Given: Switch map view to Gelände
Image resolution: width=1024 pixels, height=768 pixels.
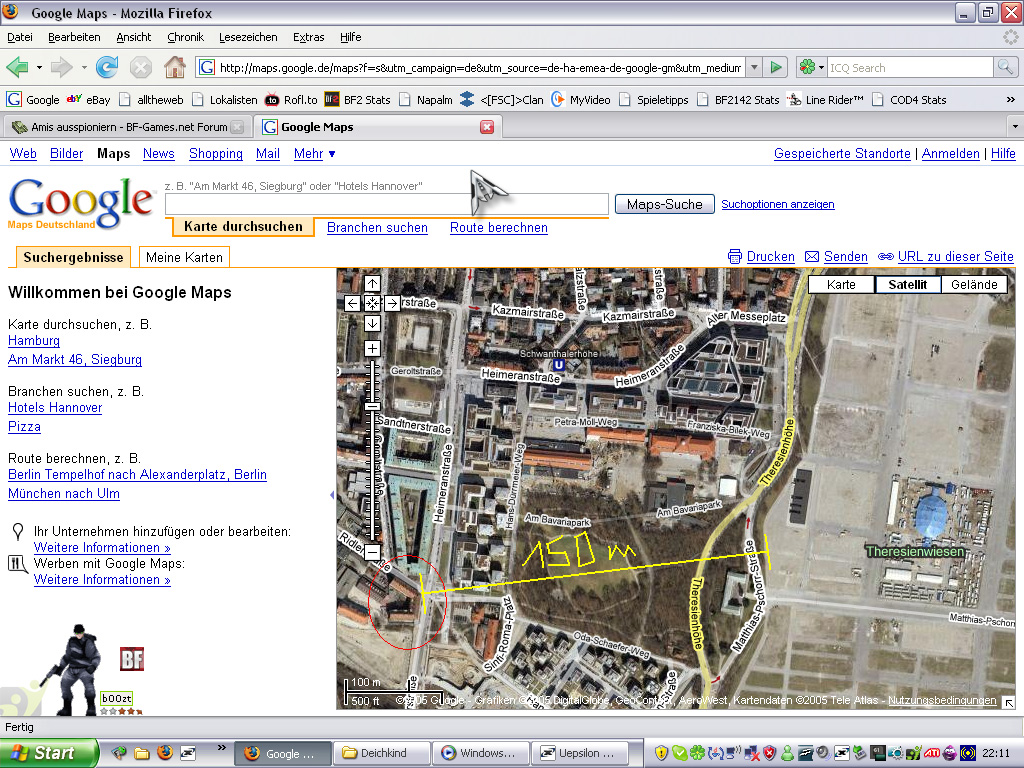Looking at the screenshot, I should click(974, 285).
